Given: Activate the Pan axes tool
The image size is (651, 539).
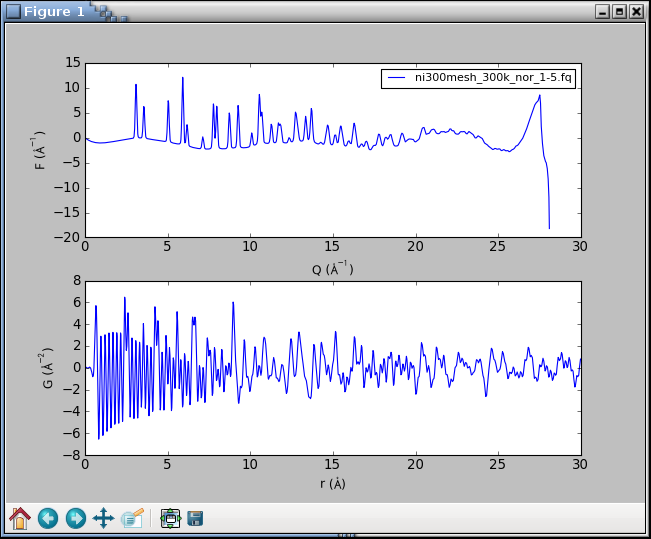Looking at the screenshot, I should pyautogui.click(x=103, y=518).
